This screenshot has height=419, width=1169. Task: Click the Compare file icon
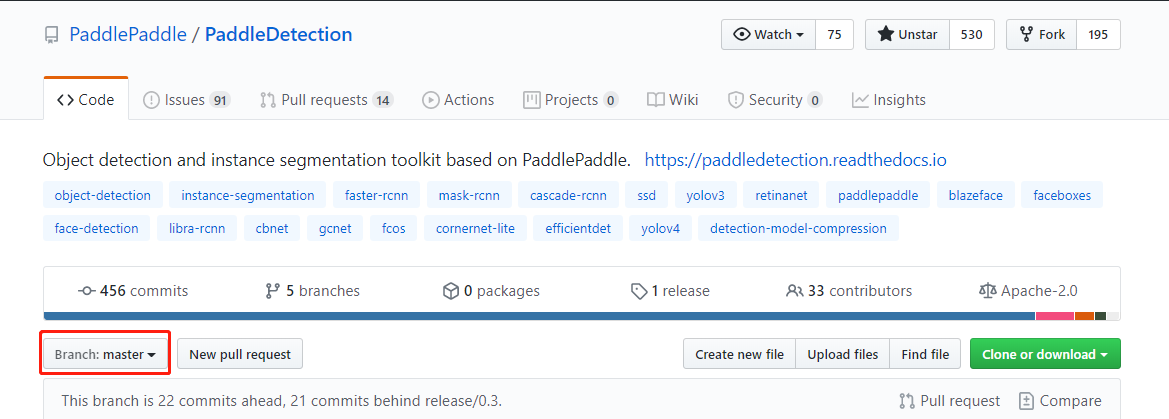(1026, 401)
